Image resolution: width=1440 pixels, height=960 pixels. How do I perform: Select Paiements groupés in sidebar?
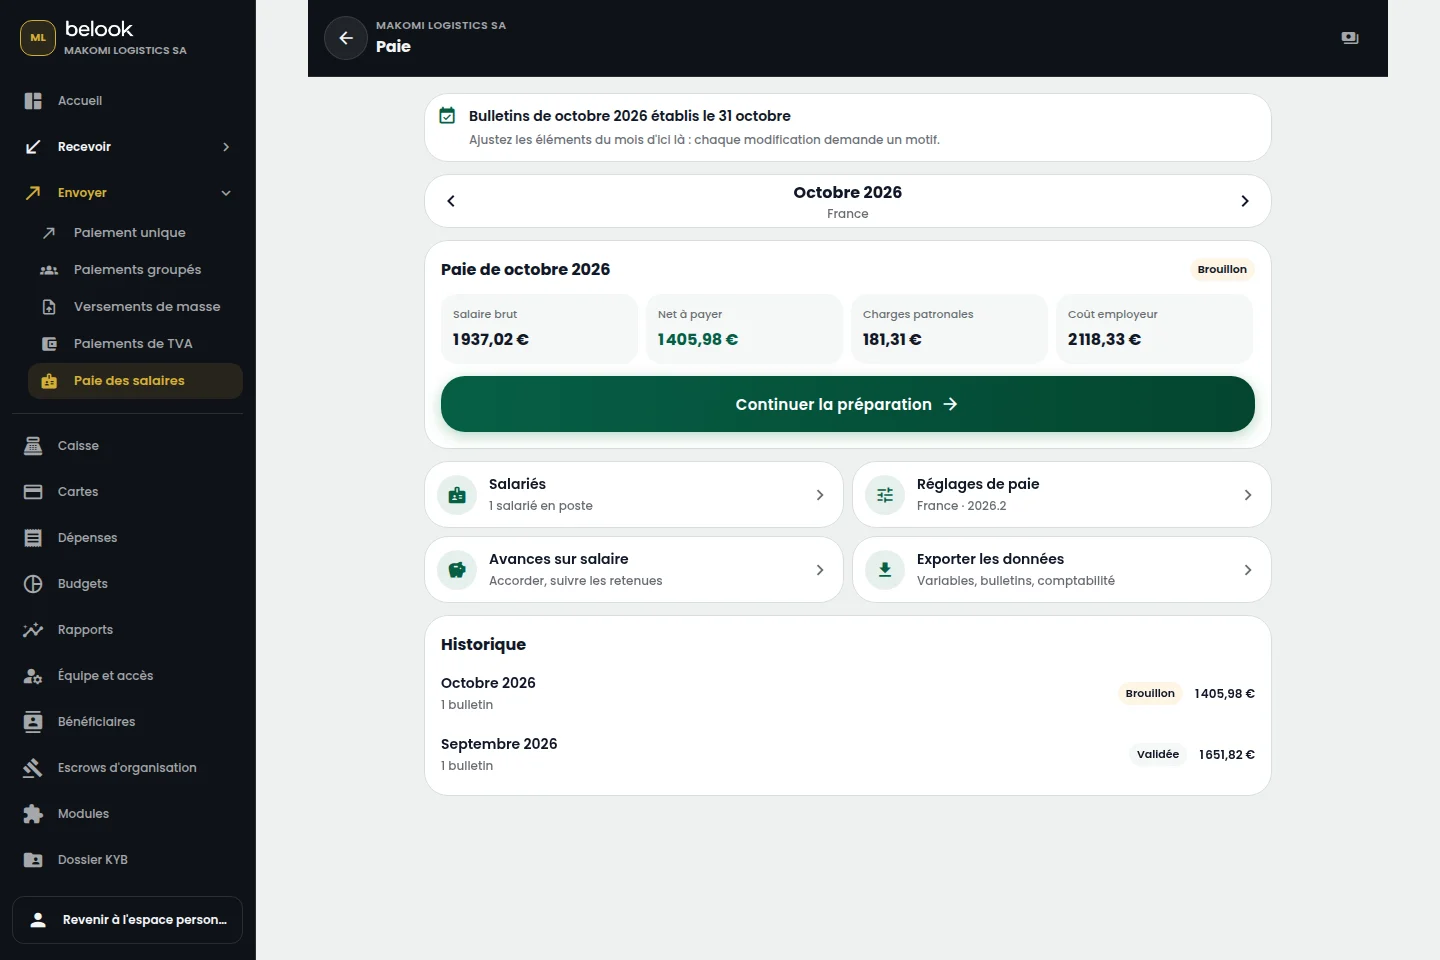click(x=135, y=270)
